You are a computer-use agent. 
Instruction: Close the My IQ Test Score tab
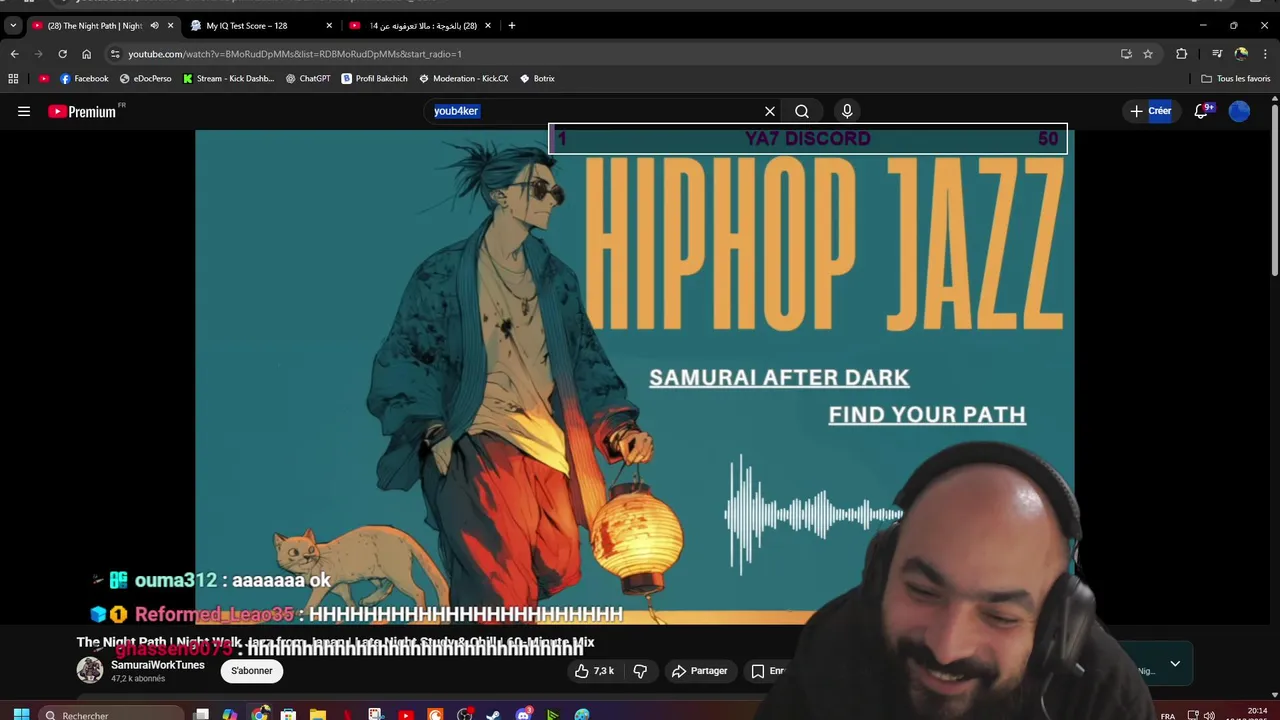(329, 26)
